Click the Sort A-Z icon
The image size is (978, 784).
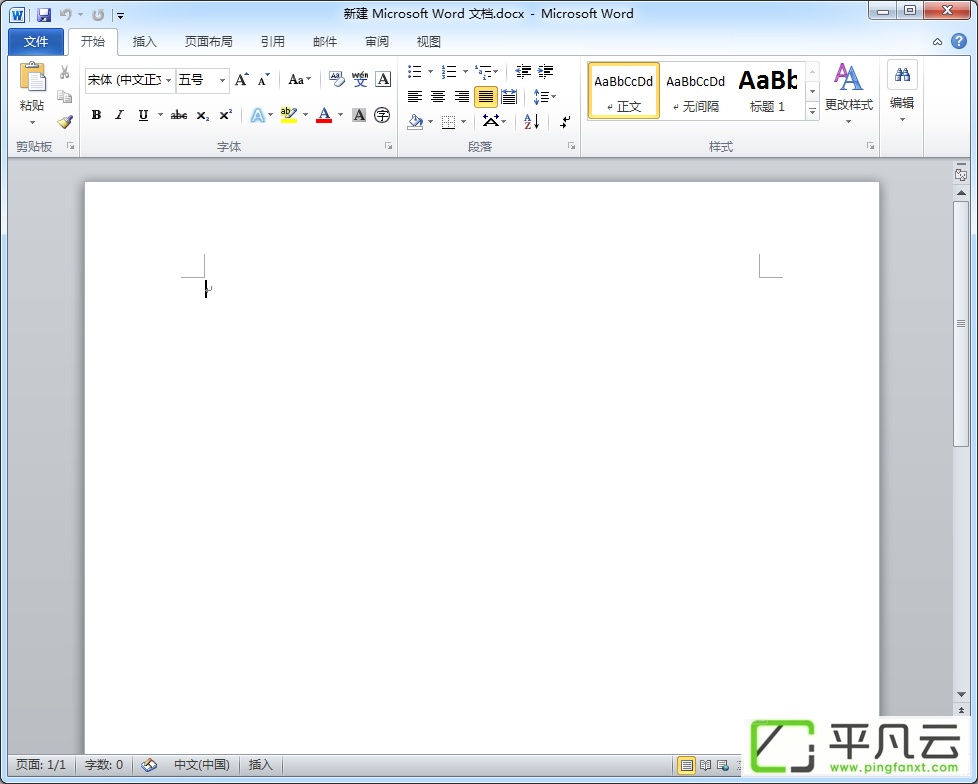531,122
